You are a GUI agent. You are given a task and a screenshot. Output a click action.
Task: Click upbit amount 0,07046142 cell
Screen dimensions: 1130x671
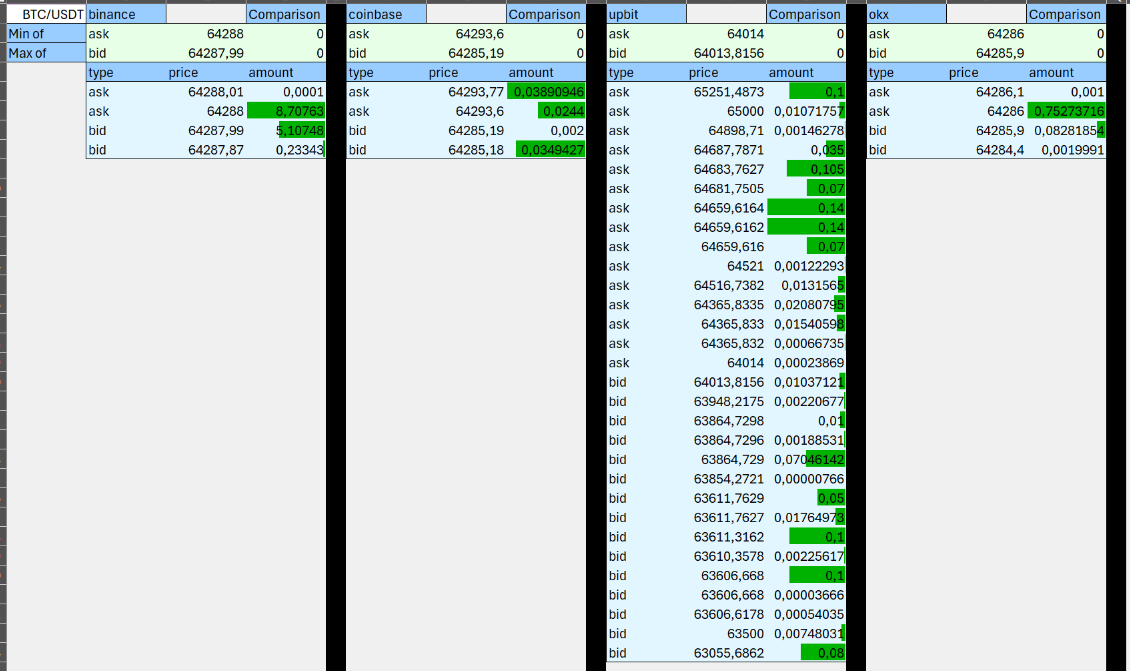pos(806,460)
